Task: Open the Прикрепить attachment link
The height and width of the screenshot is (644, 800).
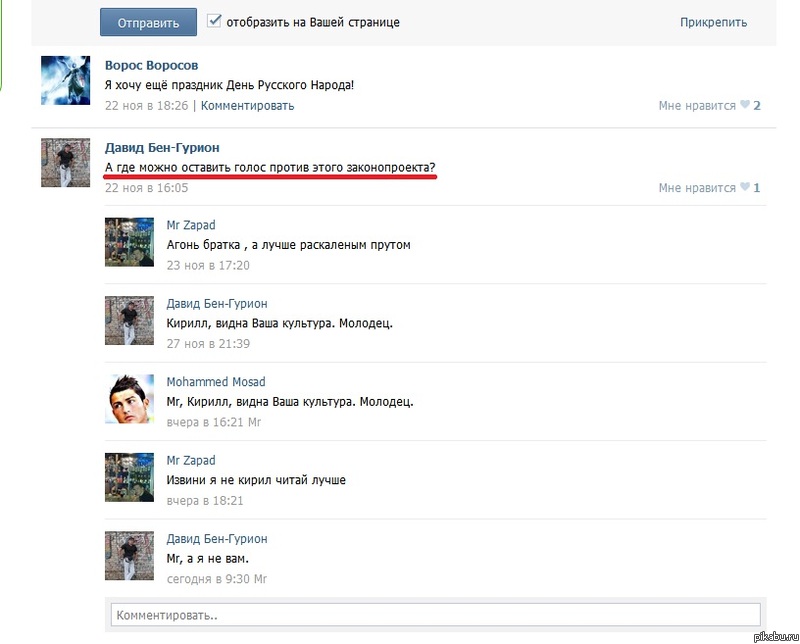Action: 713,22
